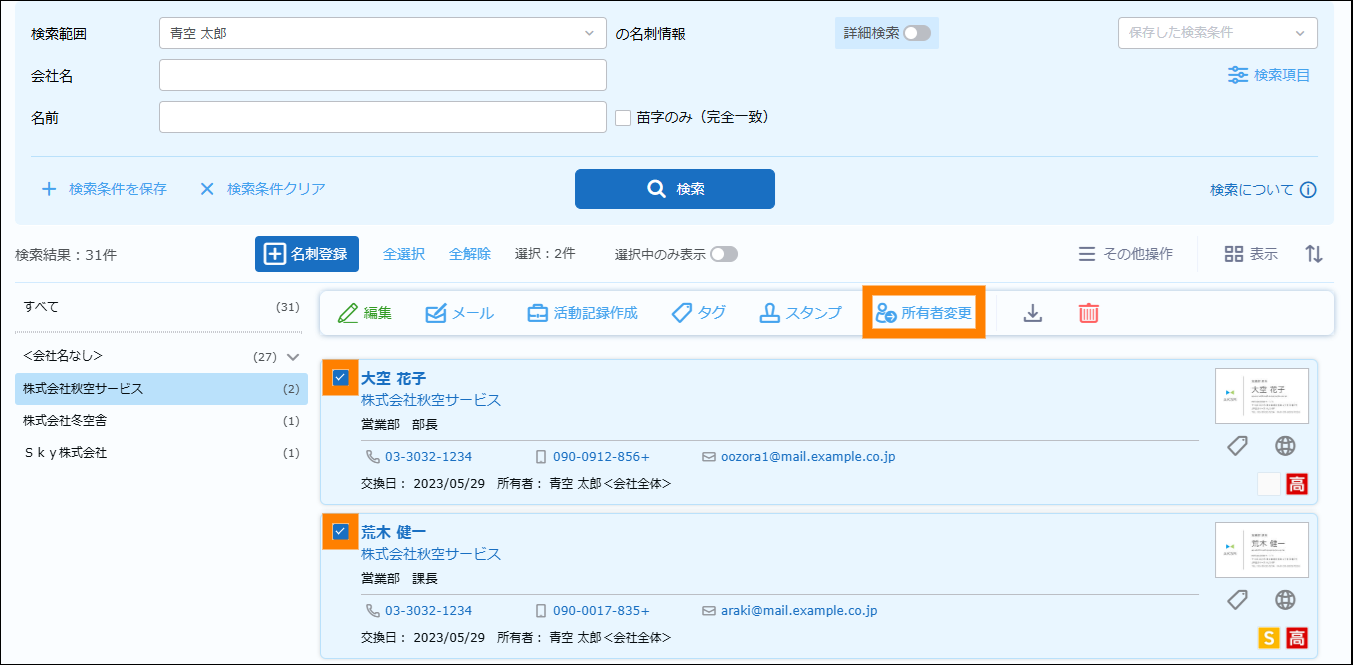The width and height of the screenshot is (1353, 665).
Task: Expand the <会社名なし> group chevron
Action: (x=293, y=357)
